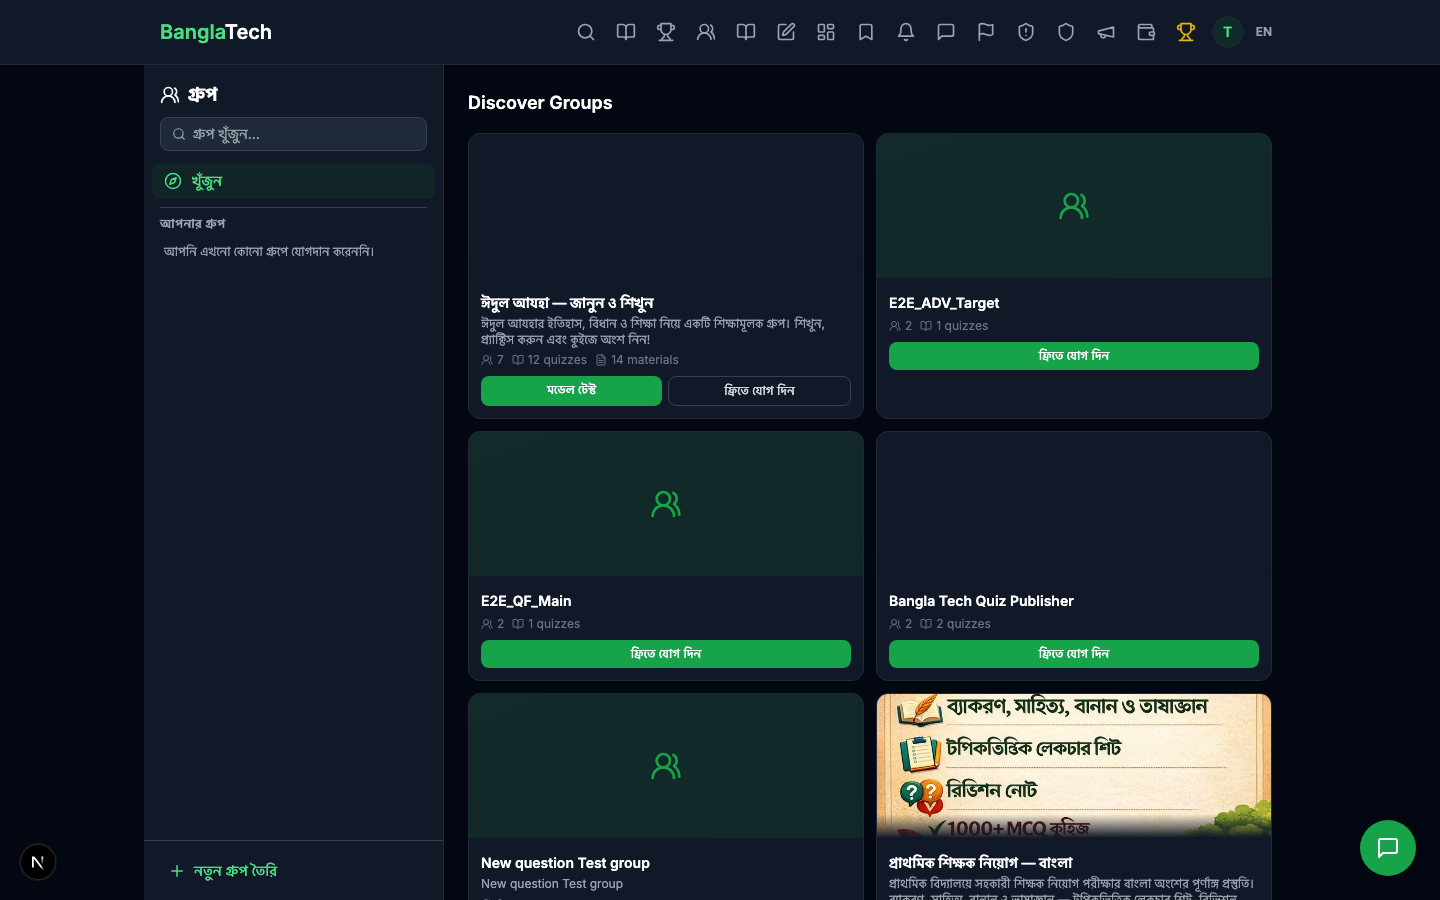Open the T profile avatar menu

coord(1227,32)
